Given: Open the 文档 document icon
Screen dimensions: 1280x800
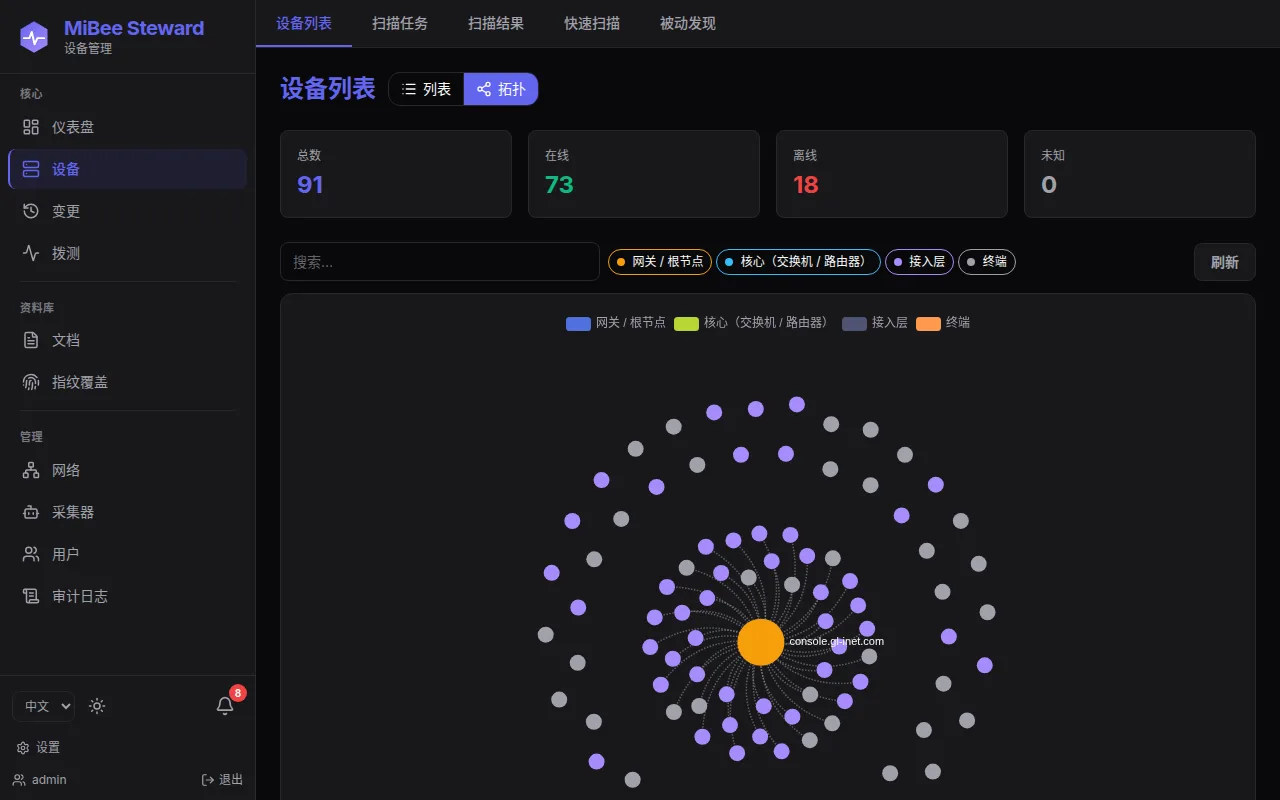Looking at the screenshot, I should point(31,340).
